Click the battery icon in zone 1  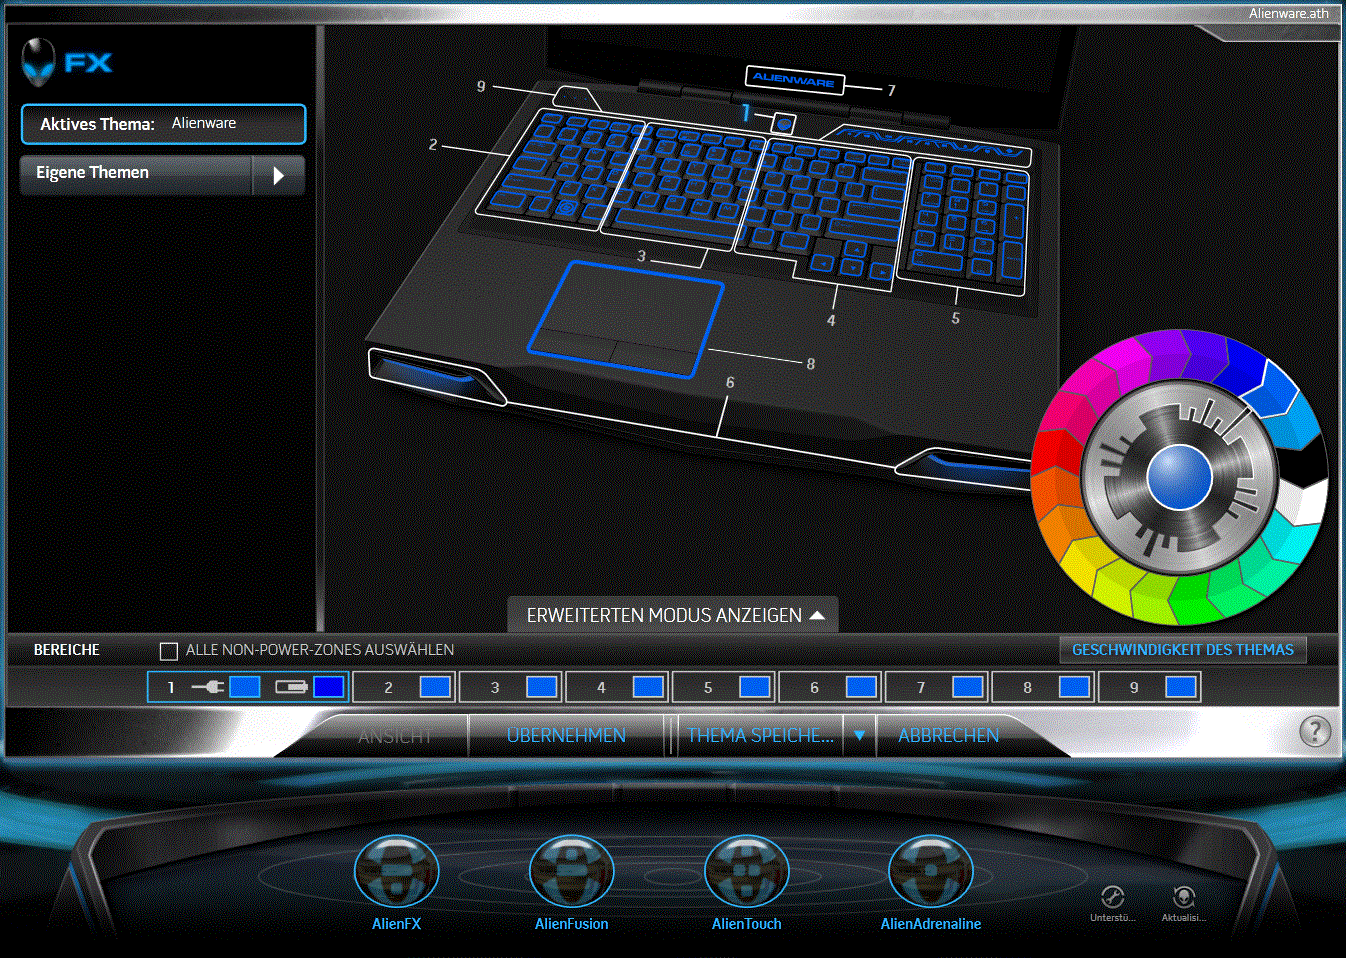click(291, 687)
